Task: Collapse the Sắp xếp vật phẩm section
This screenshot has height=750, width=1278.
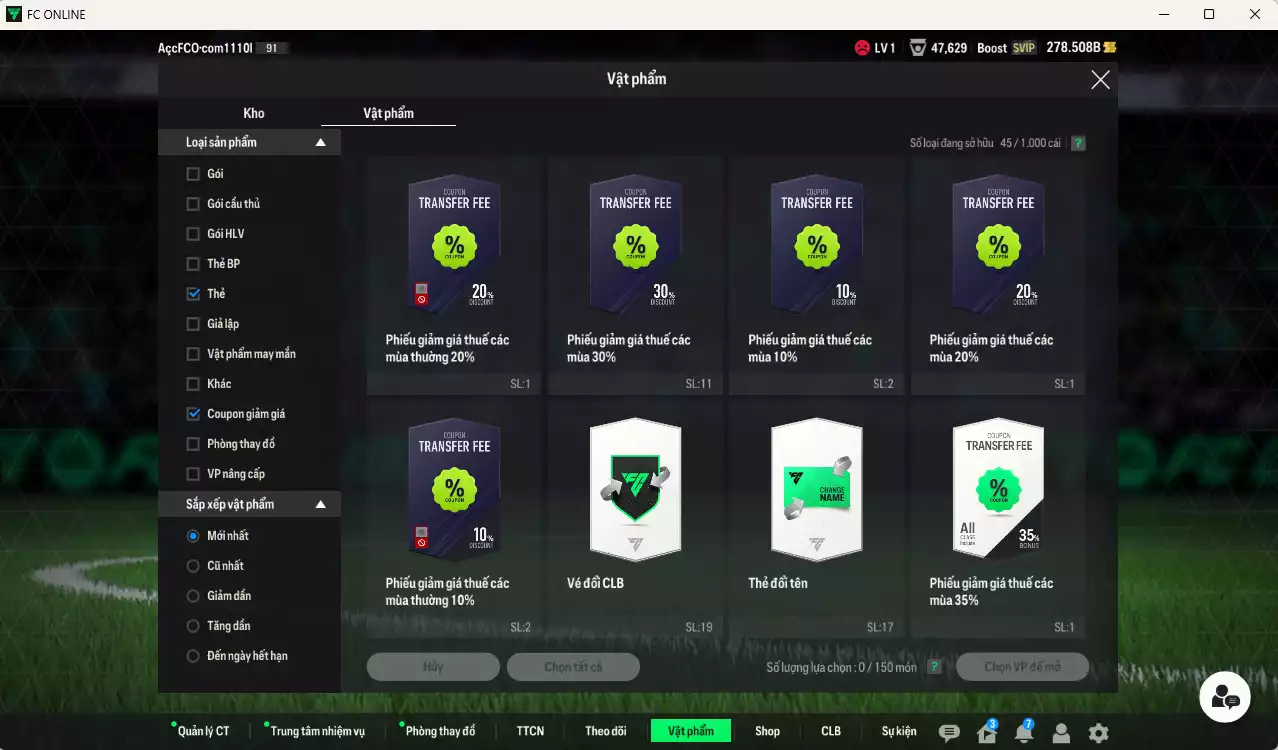Action: pyautogui.click(x=320, y=505)
